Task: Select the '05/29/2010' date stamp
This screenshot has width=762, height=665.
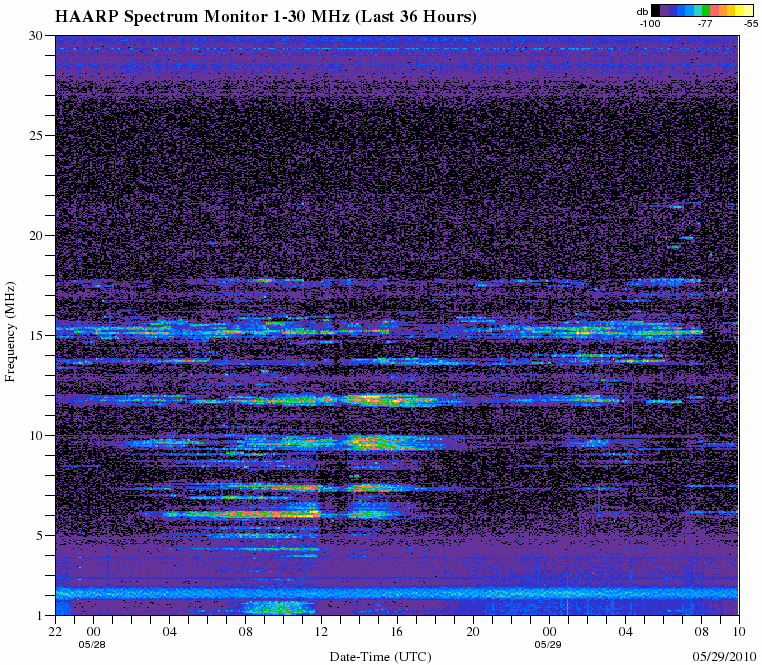Action: point(725,657)
